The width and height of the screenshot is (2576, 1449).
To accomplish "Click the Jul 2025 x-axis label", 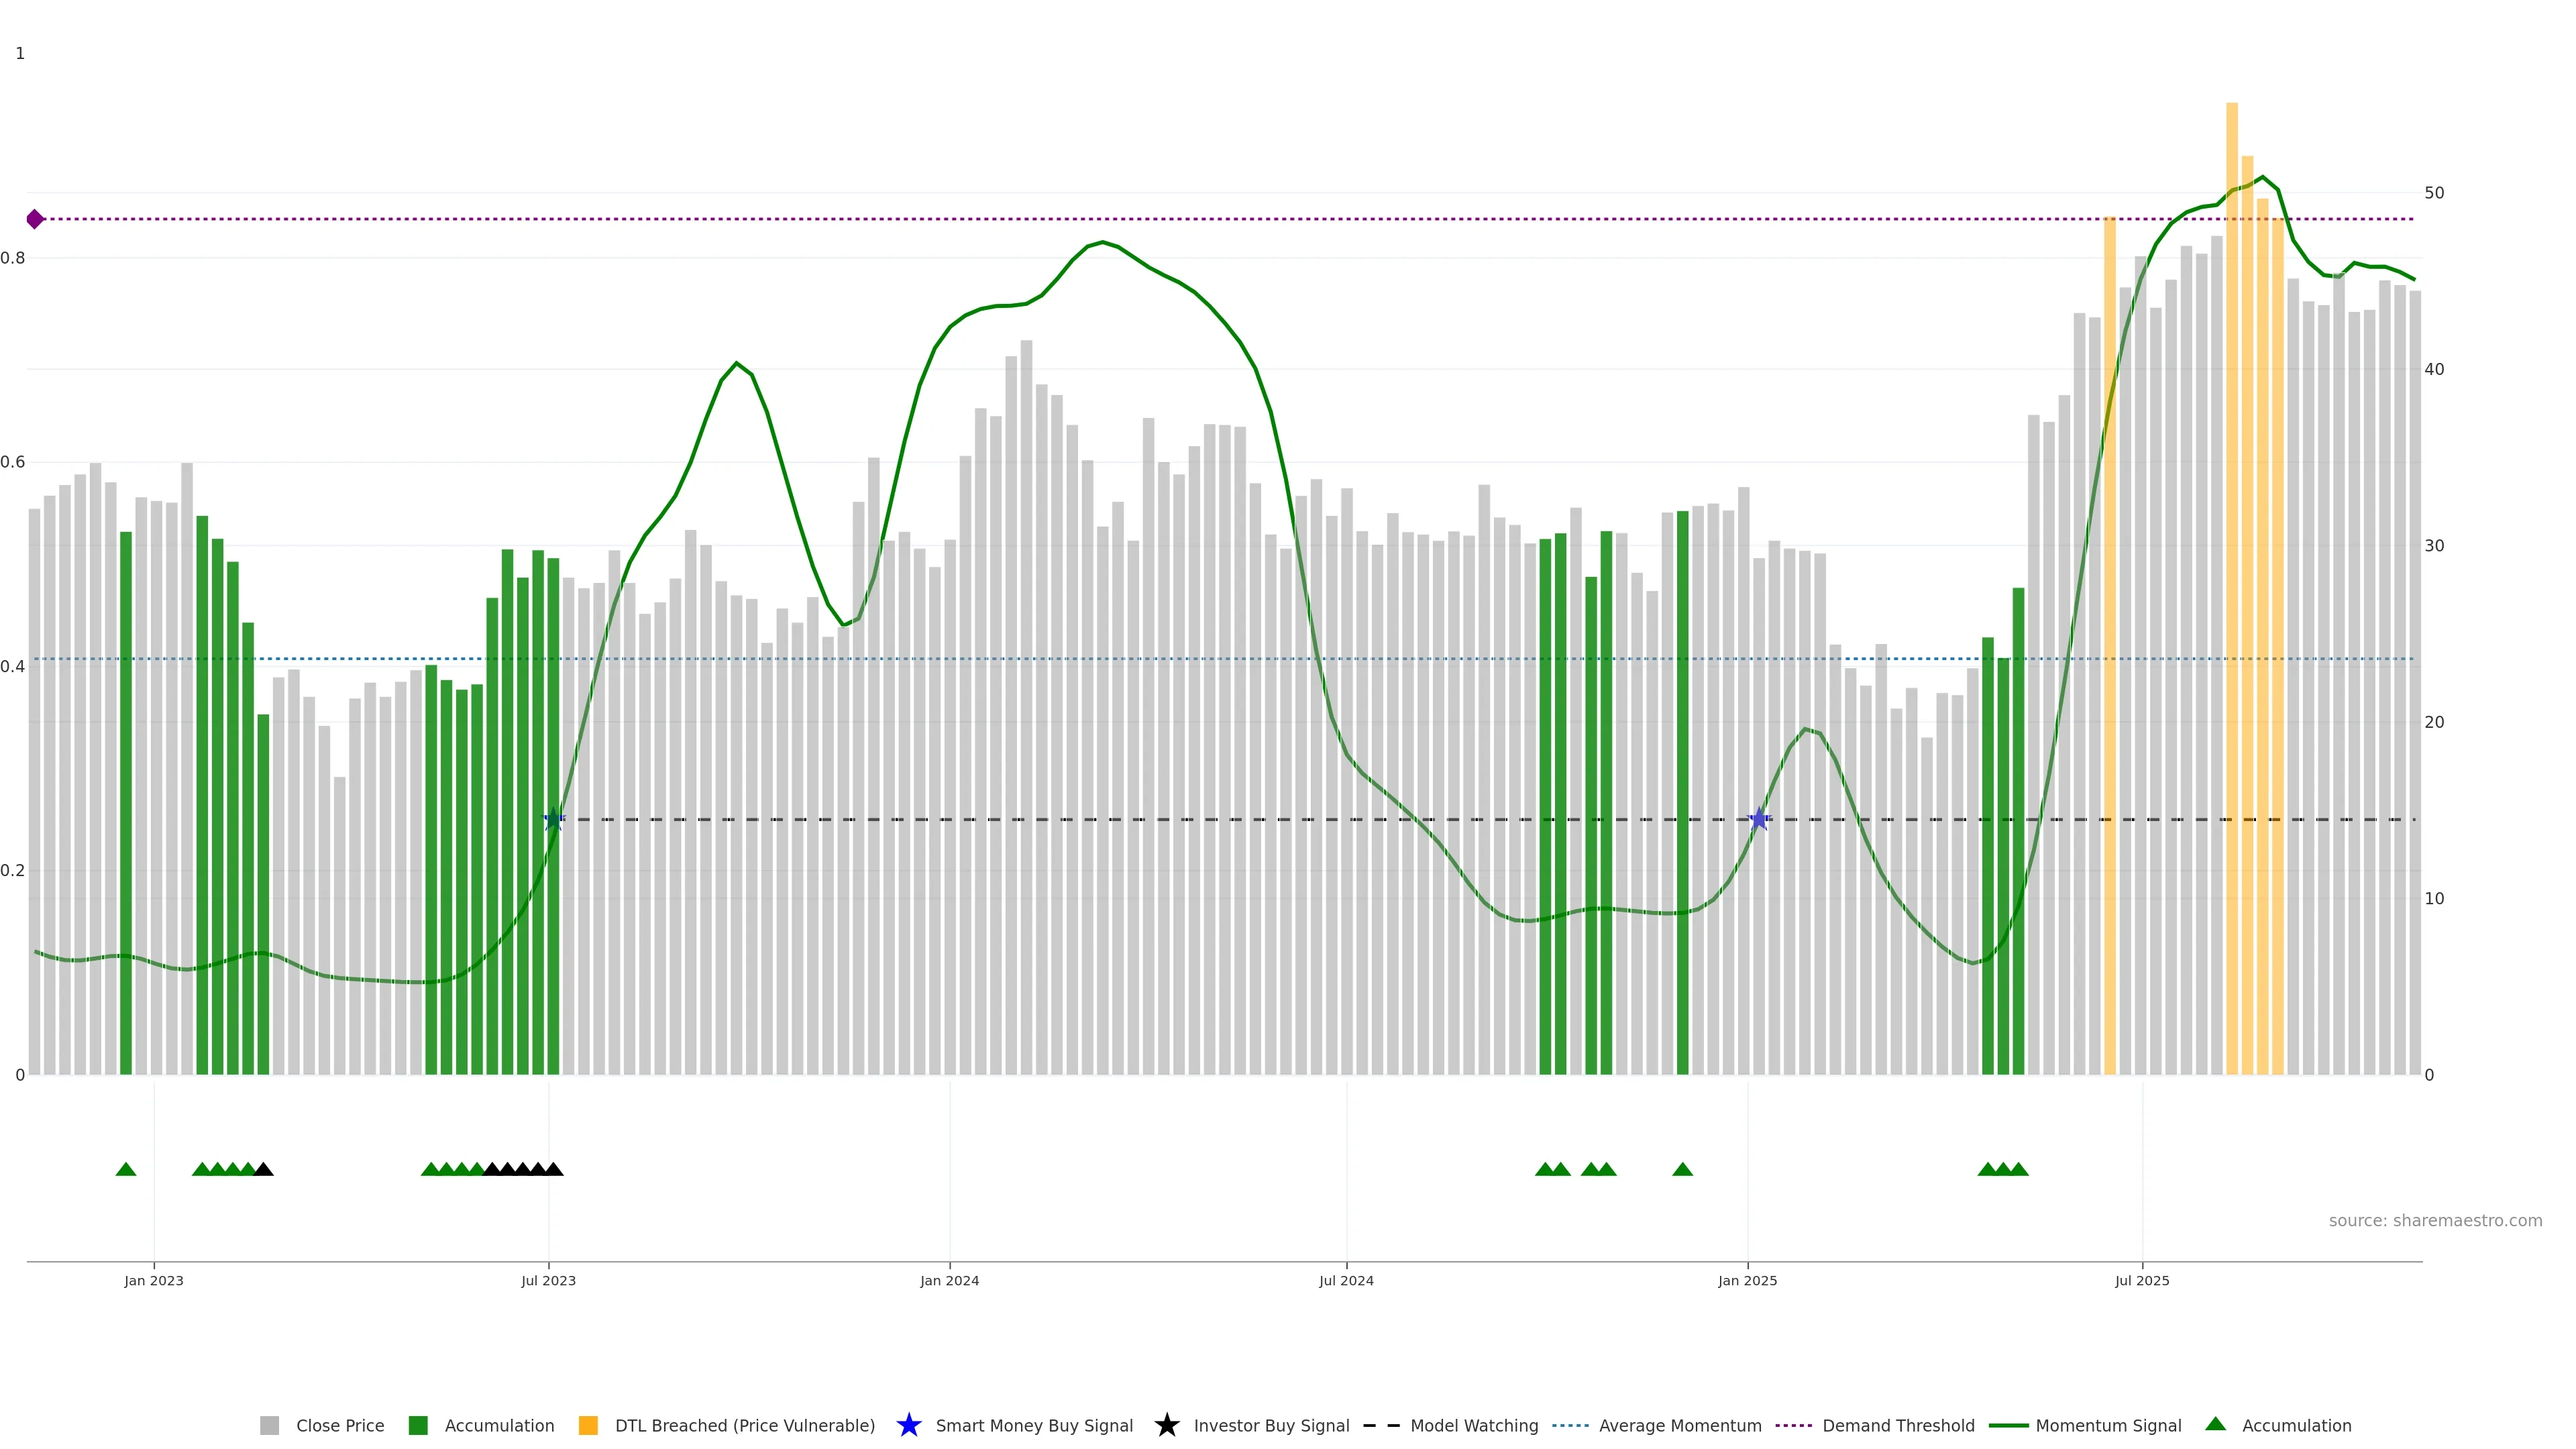I will [2142, 1280].
